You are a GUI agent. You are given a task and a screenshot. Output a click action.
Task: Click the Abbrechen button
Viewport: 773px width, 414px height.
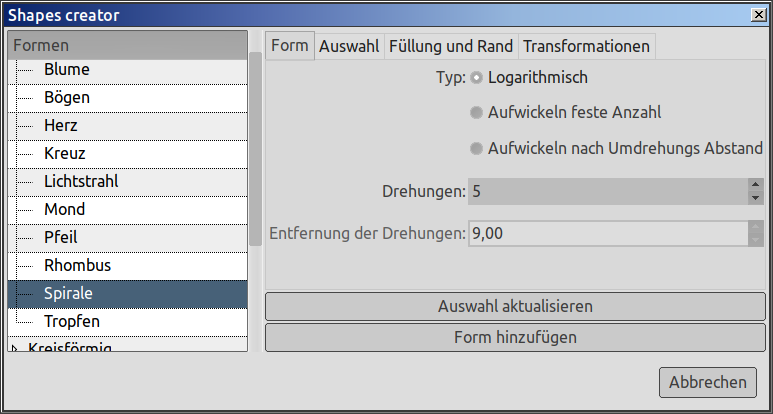click(707, 382)
